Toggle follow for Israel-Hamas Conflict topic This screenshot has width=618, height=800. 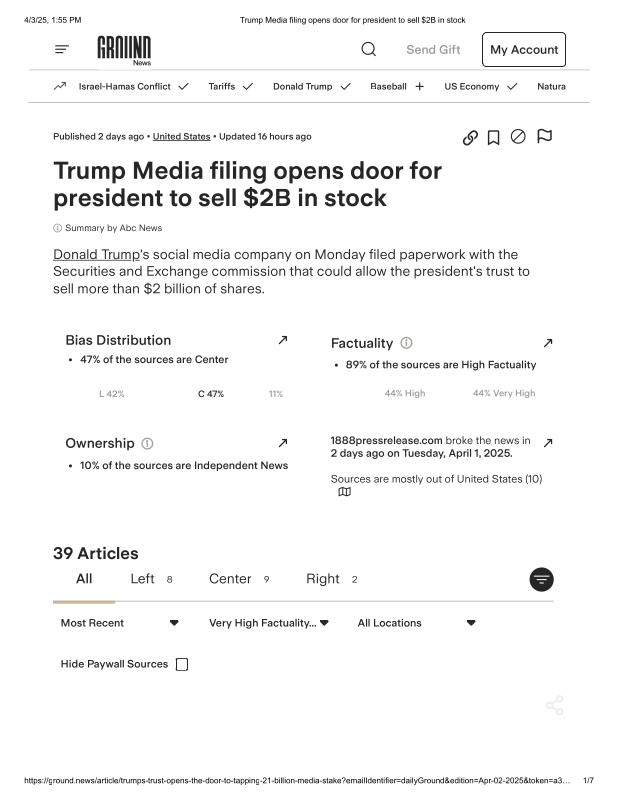183,86
